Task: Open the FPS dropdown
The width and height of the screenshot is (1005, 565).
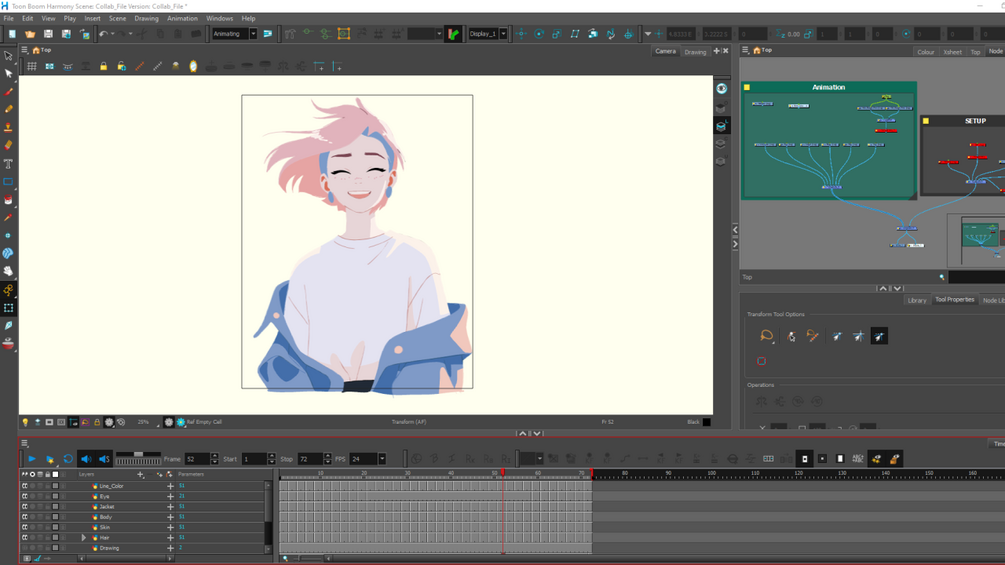Action: point(382,459)
